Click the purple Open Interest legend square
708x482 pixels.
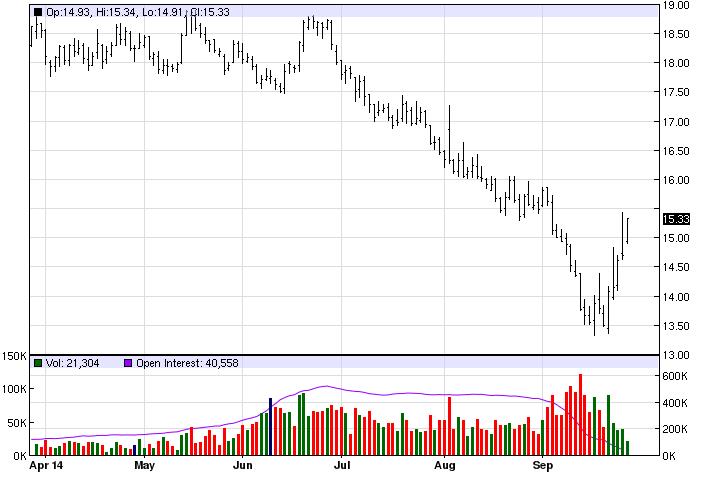coord(128,363)
